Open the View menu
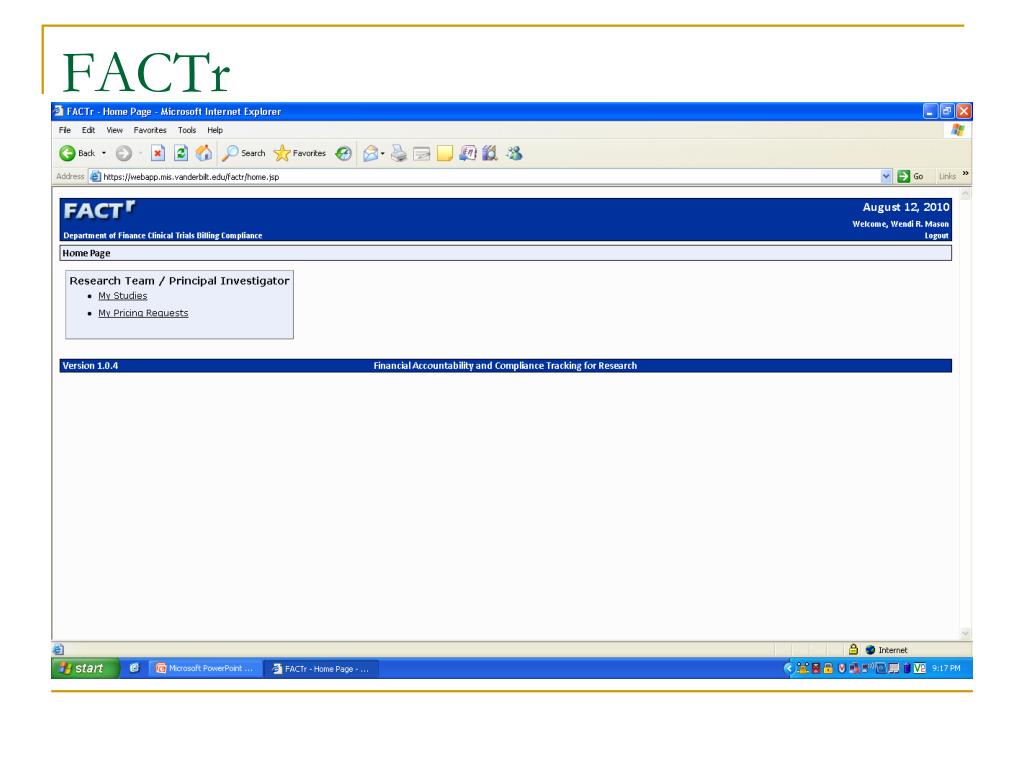1024x768 pixels. click(x=114, y=130)
